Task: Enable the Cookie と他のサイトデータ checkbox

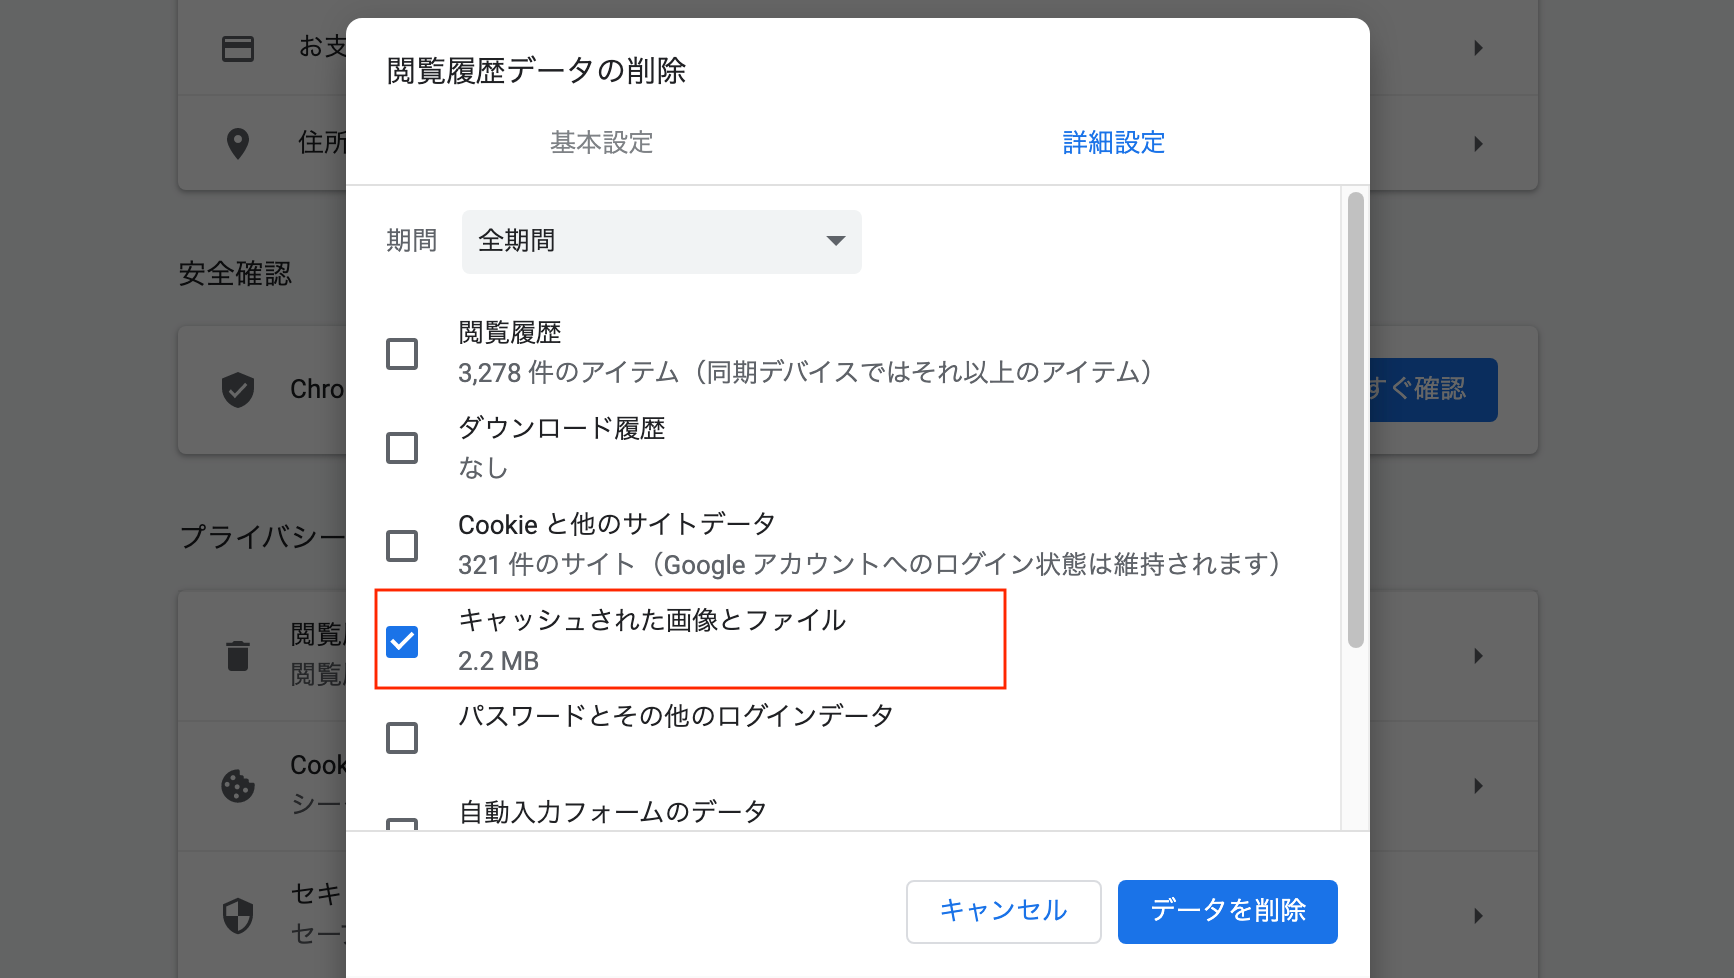Action: click(x=402, y=545)
